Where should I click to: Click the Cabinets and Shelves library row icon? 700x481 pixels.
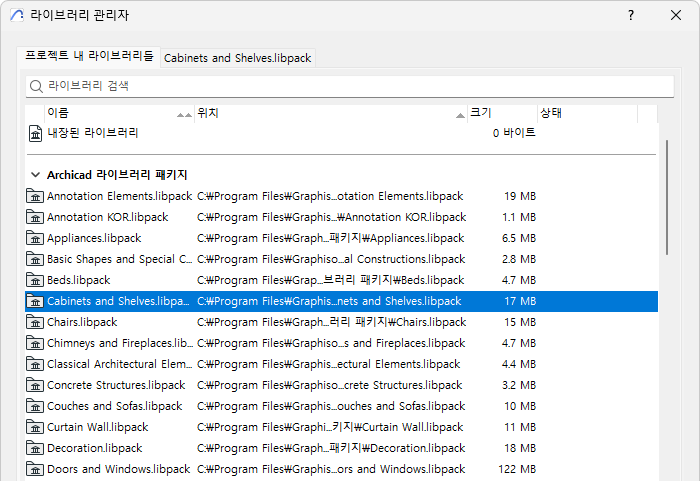35,301
